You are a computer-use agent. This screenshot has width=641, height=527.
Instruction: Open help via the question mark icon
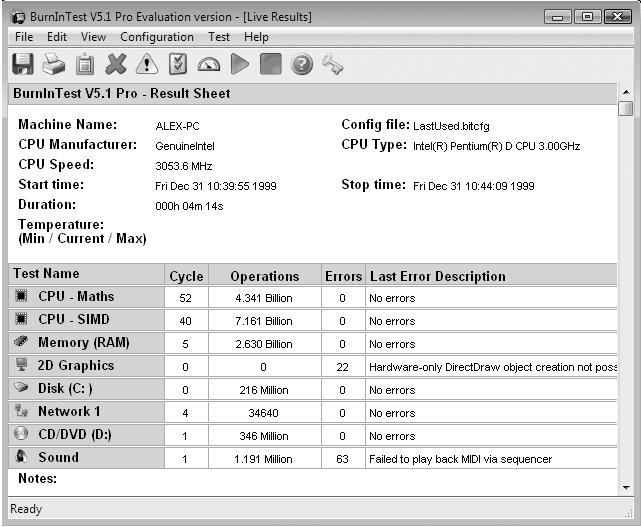(x=301, y=65)
